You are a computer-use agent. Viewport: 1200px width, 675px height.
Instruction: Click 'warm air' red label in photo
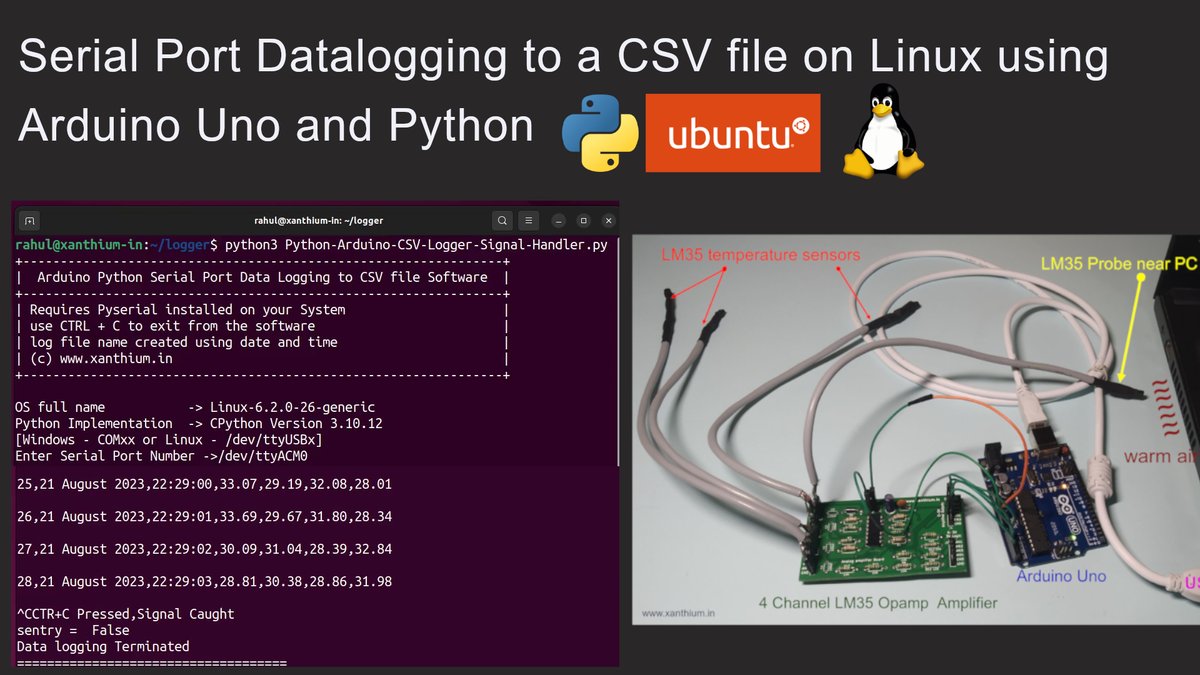(x=1161, y=458)
